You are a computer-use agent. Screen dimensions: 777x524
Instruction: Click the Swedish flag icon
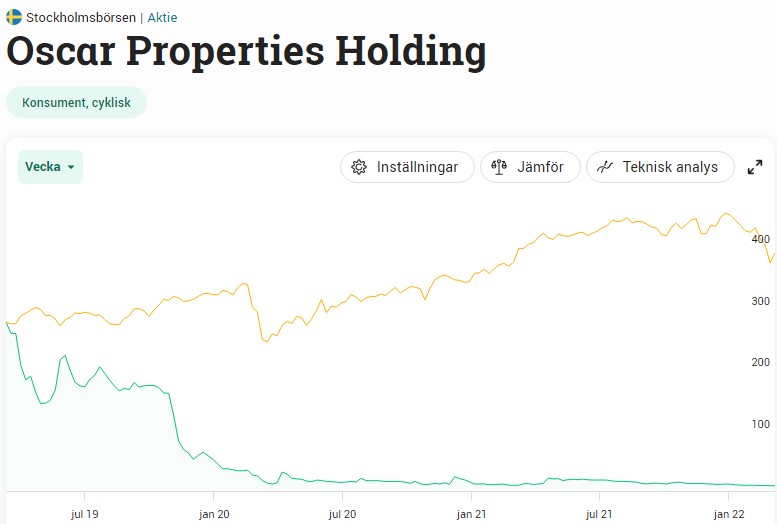[14, 17]
